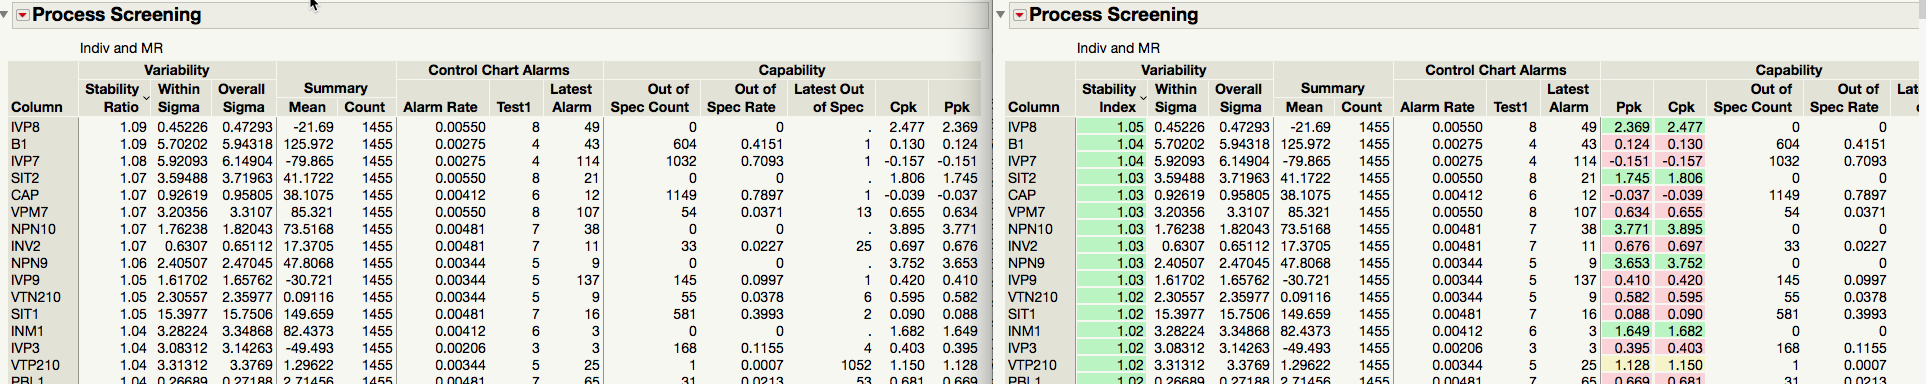
Task: Click Latest Out of Spec value 1052
Action: point(856,365)
